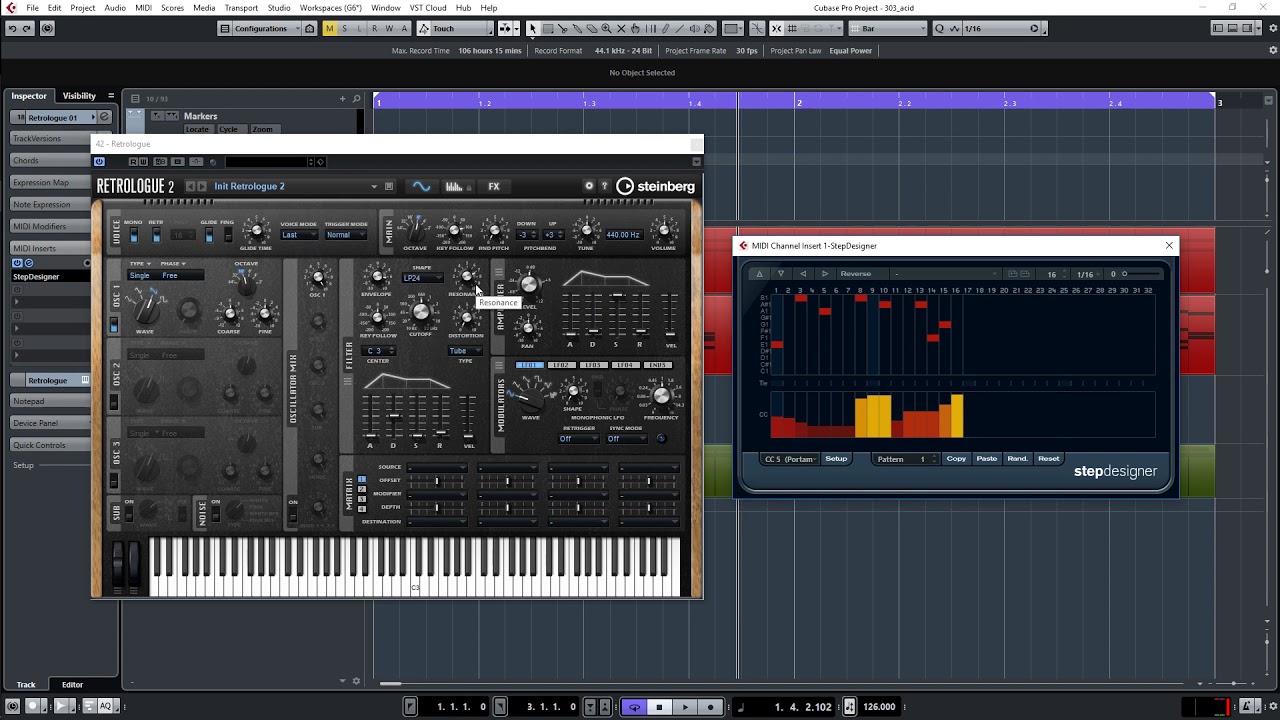Toggle the transport cycle loop button
1280x720 pixels.
(634, 707)
